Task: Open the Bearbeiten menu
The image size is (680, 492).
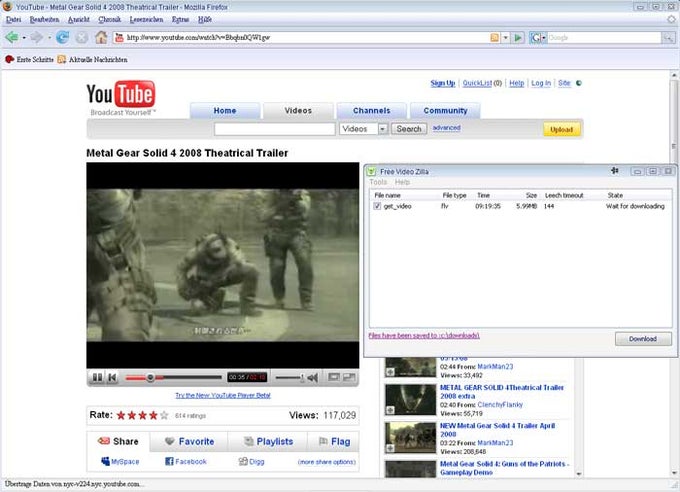Action: pyautogui.click(x=44, y=20)
